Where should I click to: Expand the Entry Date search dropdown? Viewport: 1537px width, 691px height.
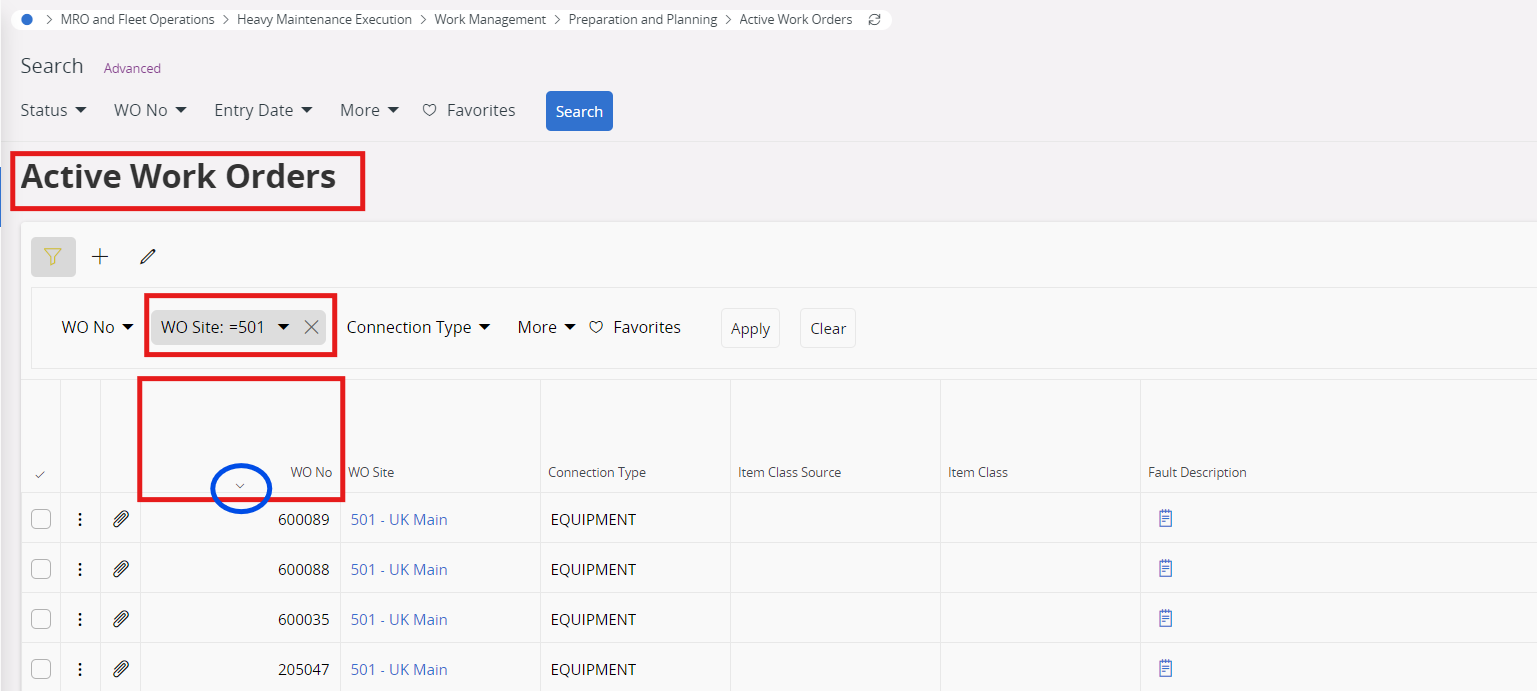(263, 110)
